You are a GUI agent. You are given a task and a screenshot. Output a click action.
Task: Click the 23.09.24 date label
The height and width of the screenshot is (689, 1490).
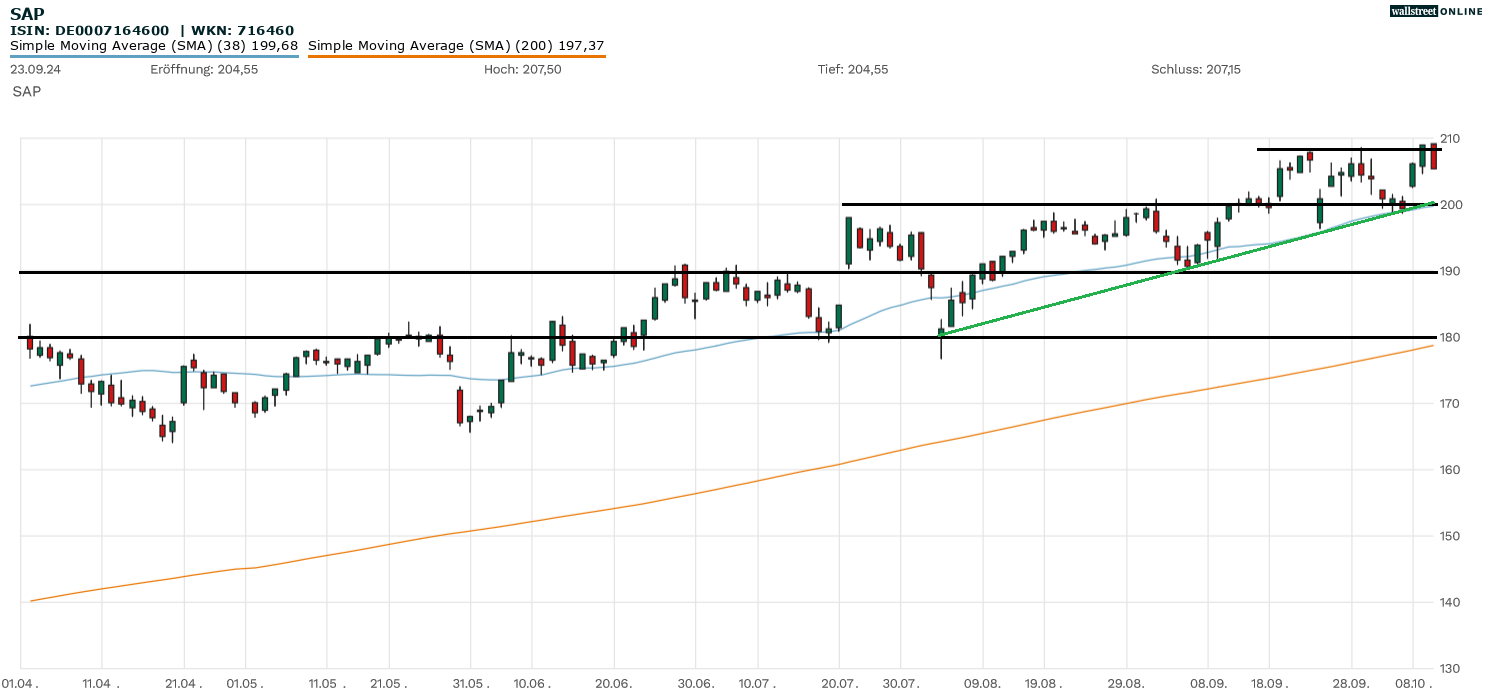point(33,69)
